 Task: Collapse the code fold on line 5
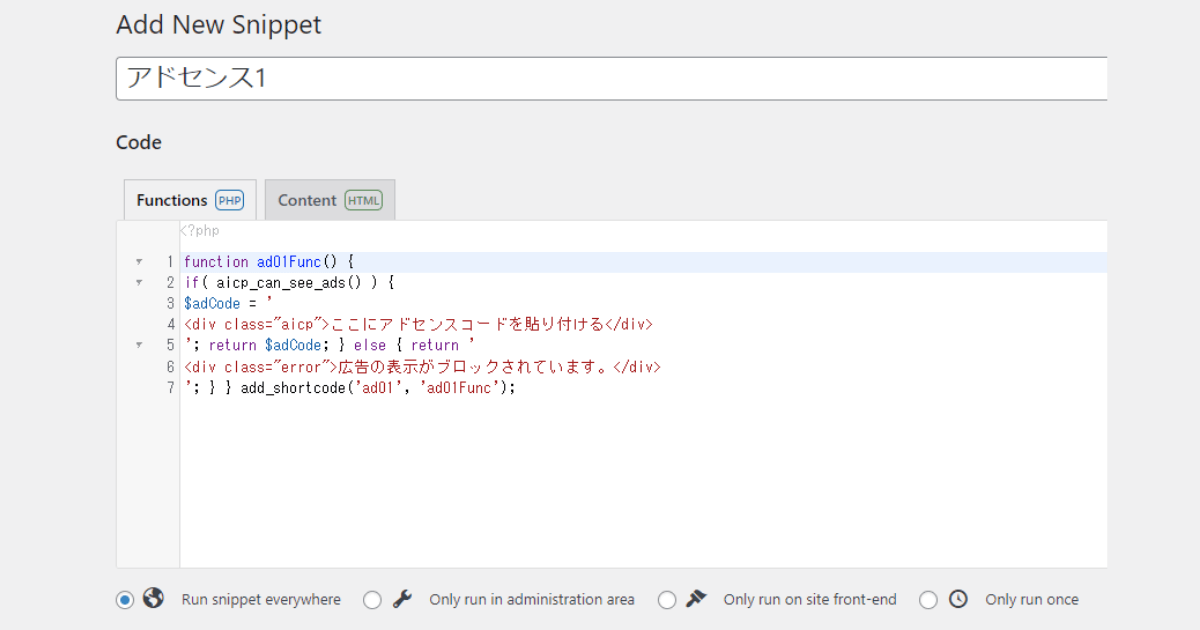pos(139,345)
